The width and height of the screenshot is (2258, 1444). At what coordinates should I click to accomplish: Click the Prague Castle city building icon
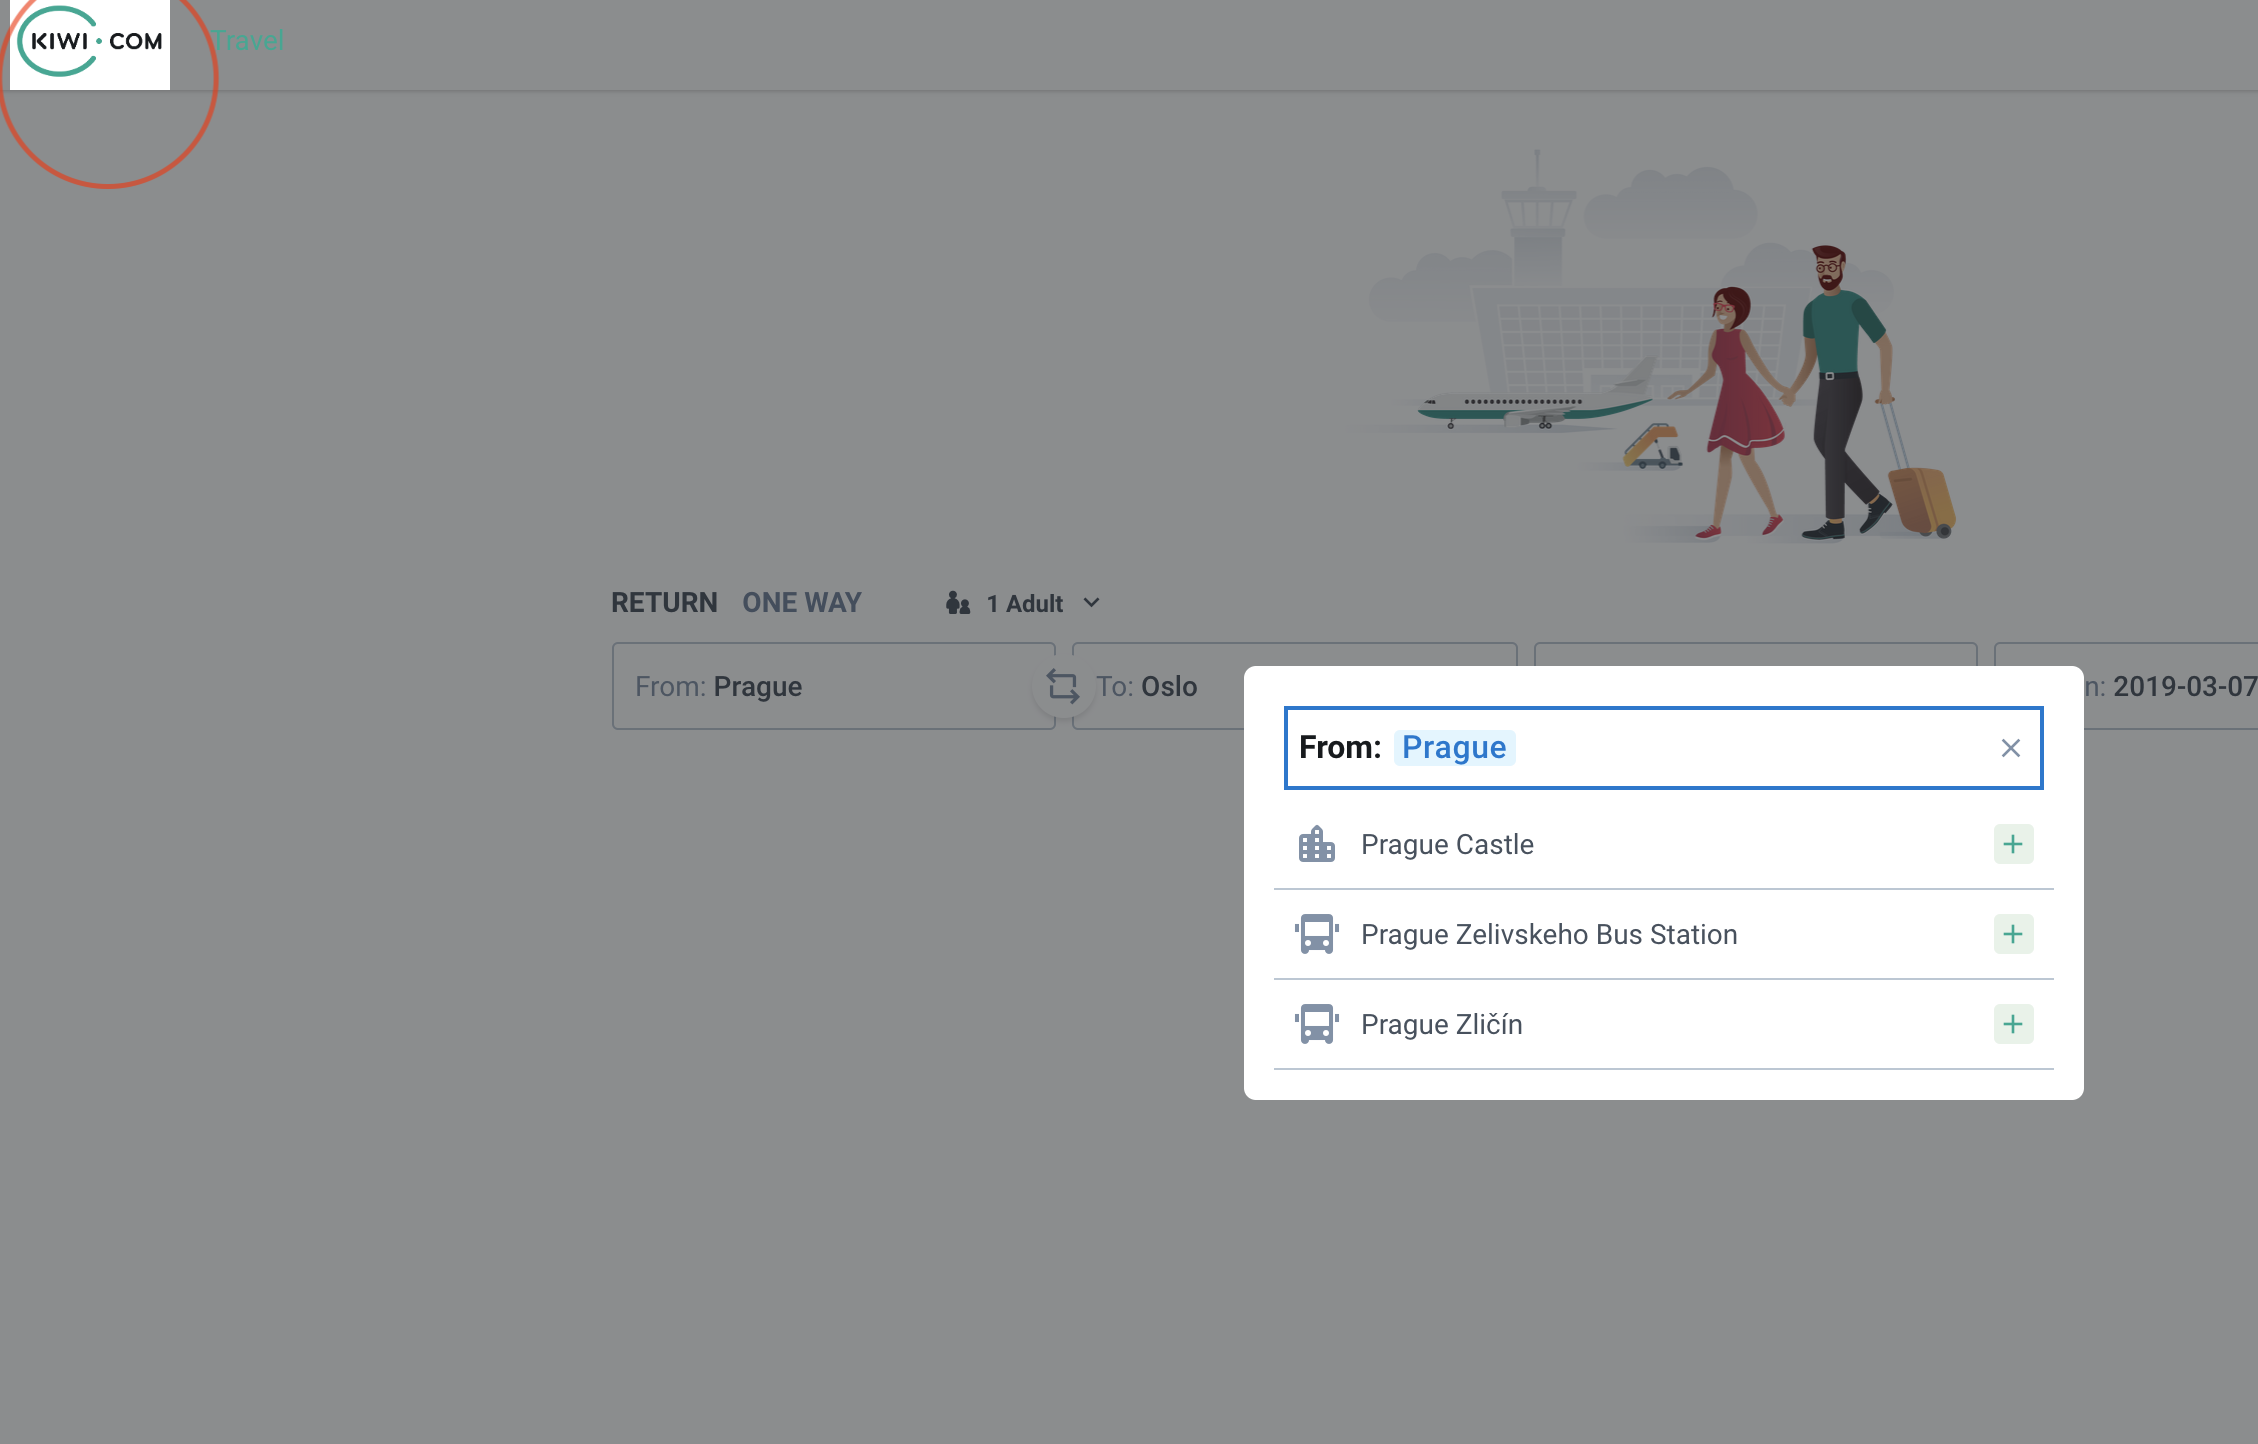pos(1316,844)
